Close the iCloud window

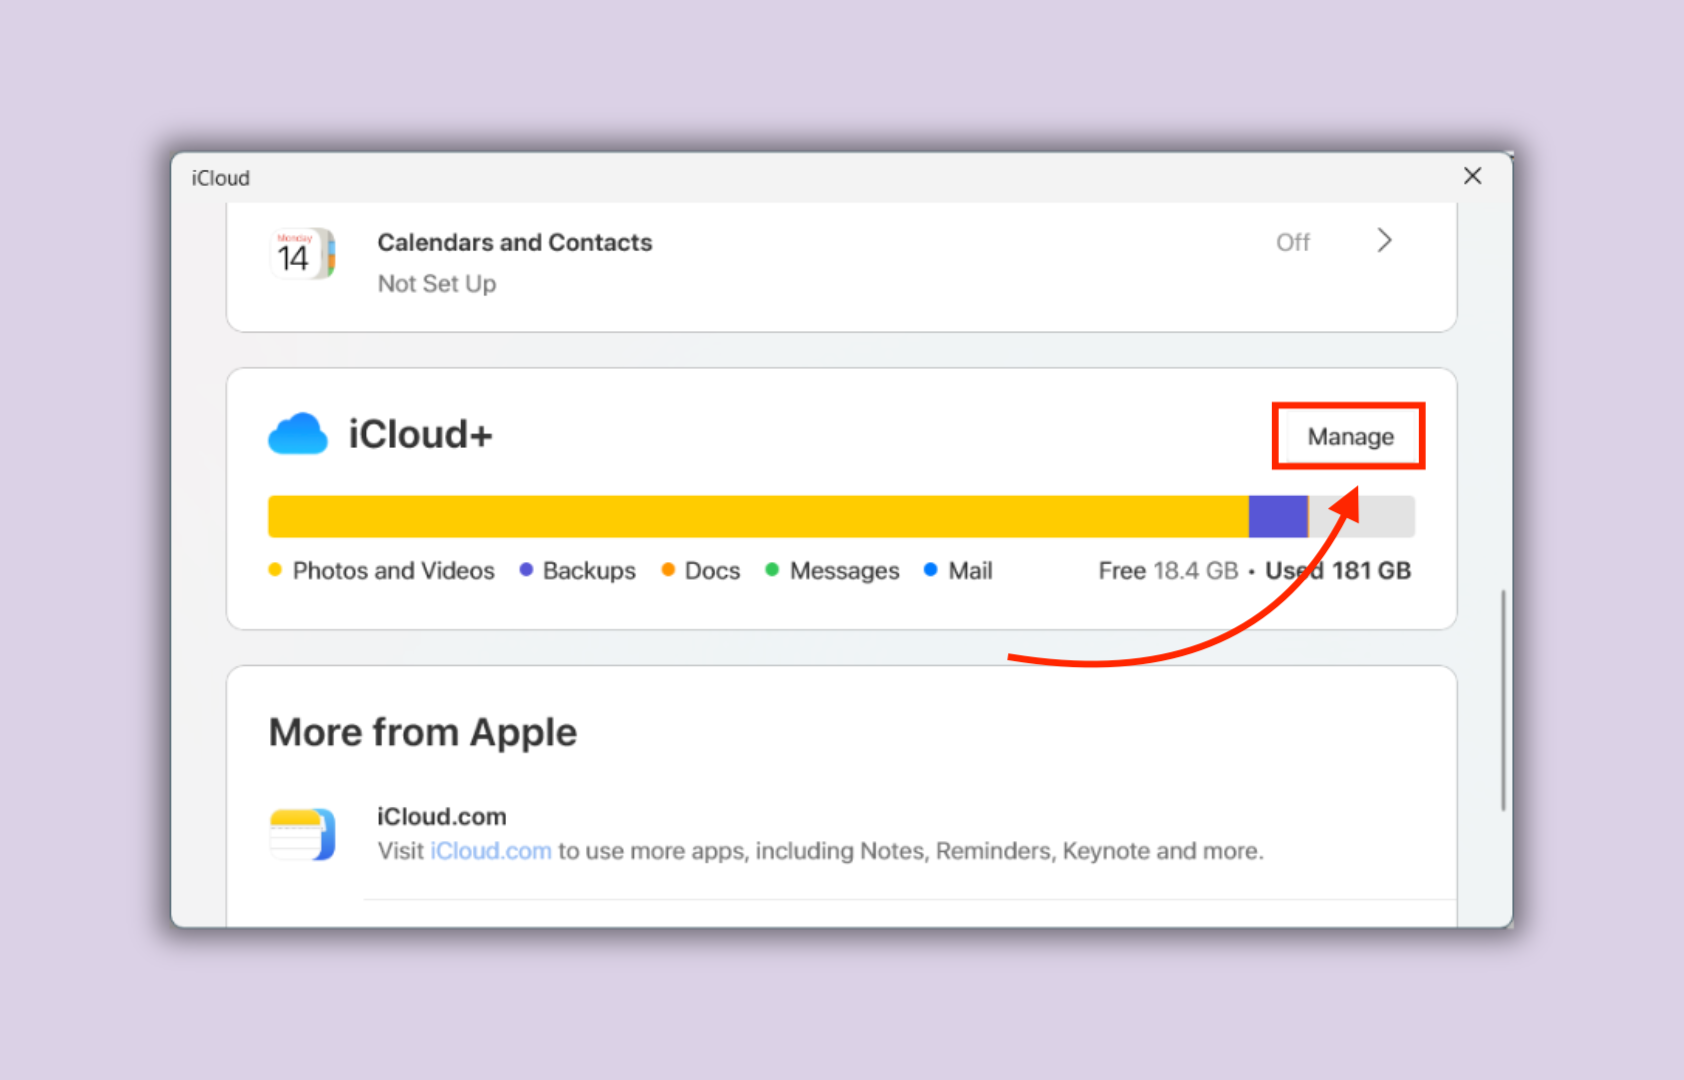click(x=1472, y=176)
